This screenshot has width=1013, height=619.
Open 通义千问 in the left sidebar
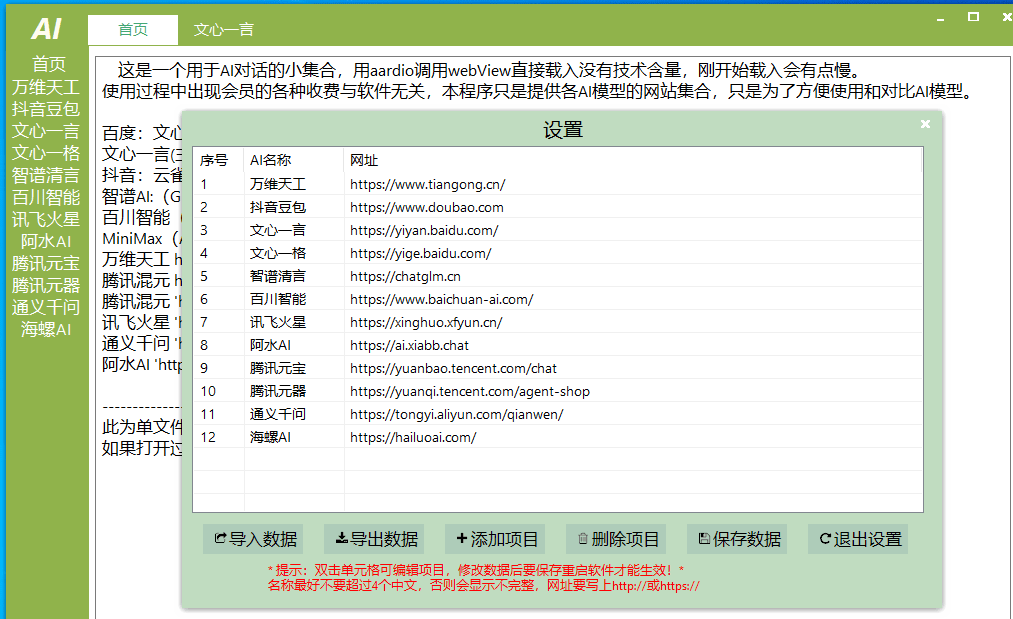coord(46,307)
